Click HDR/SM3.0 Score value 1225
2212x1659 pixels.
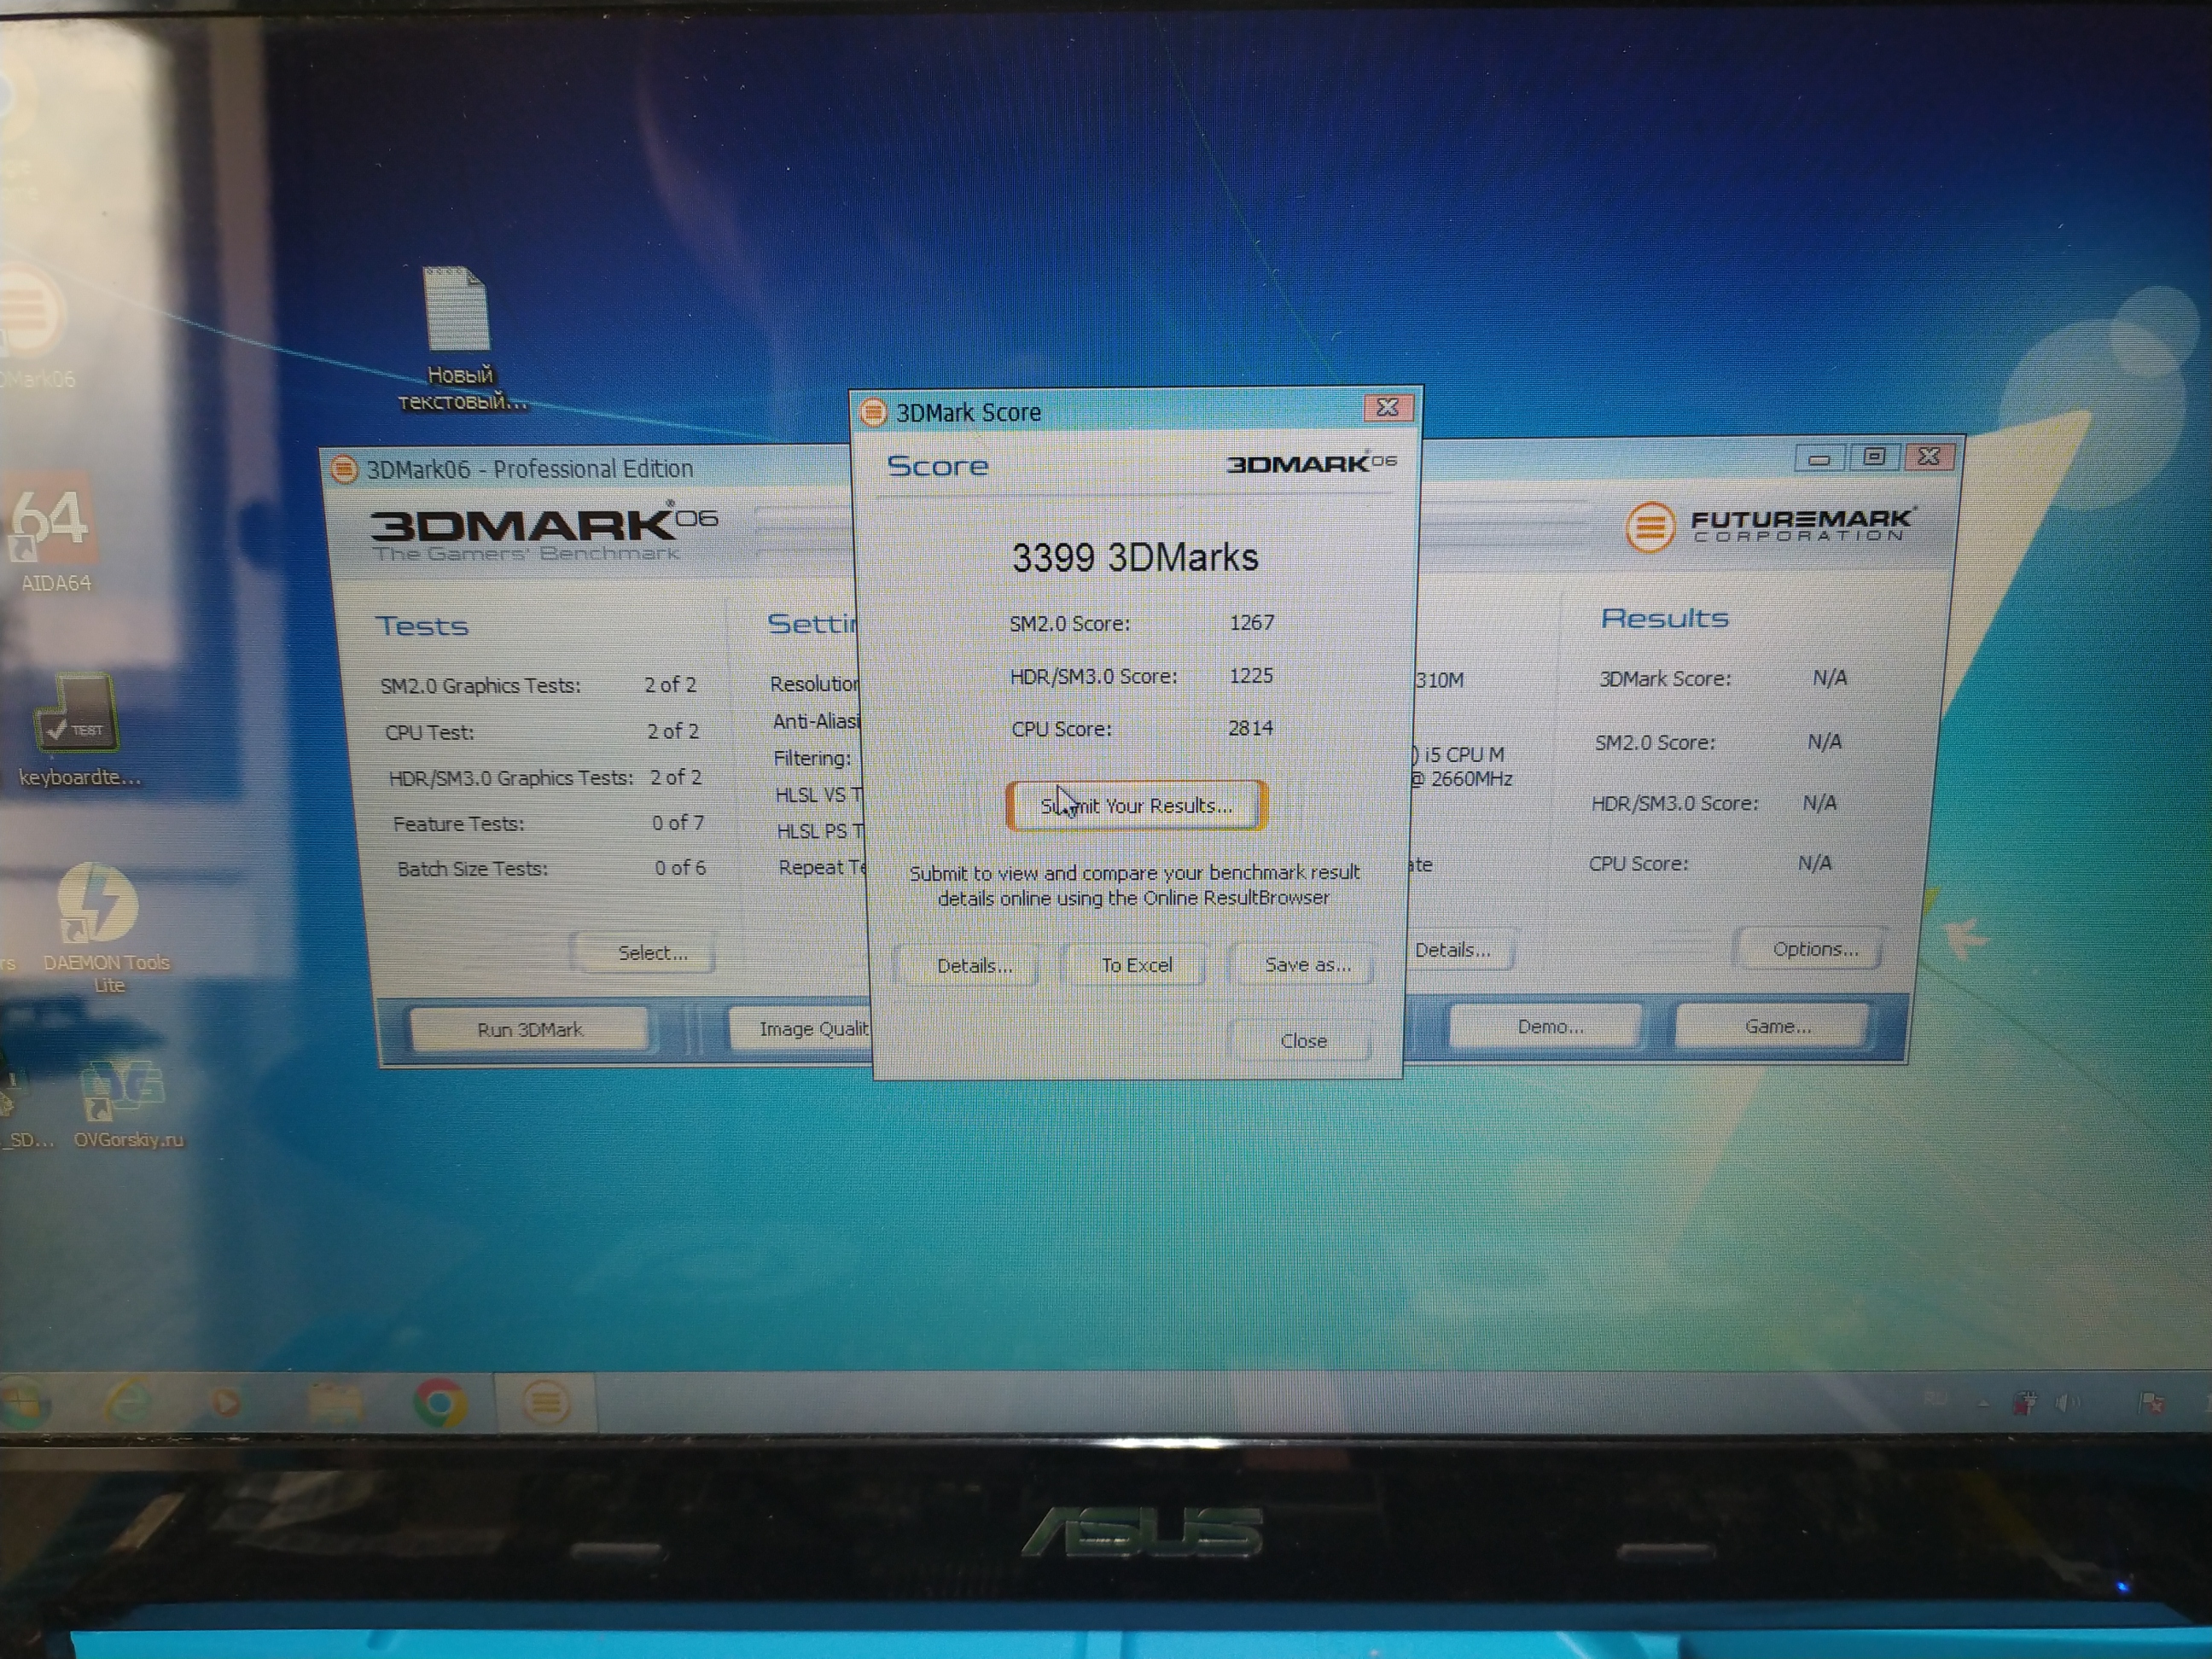[1251, 676]
